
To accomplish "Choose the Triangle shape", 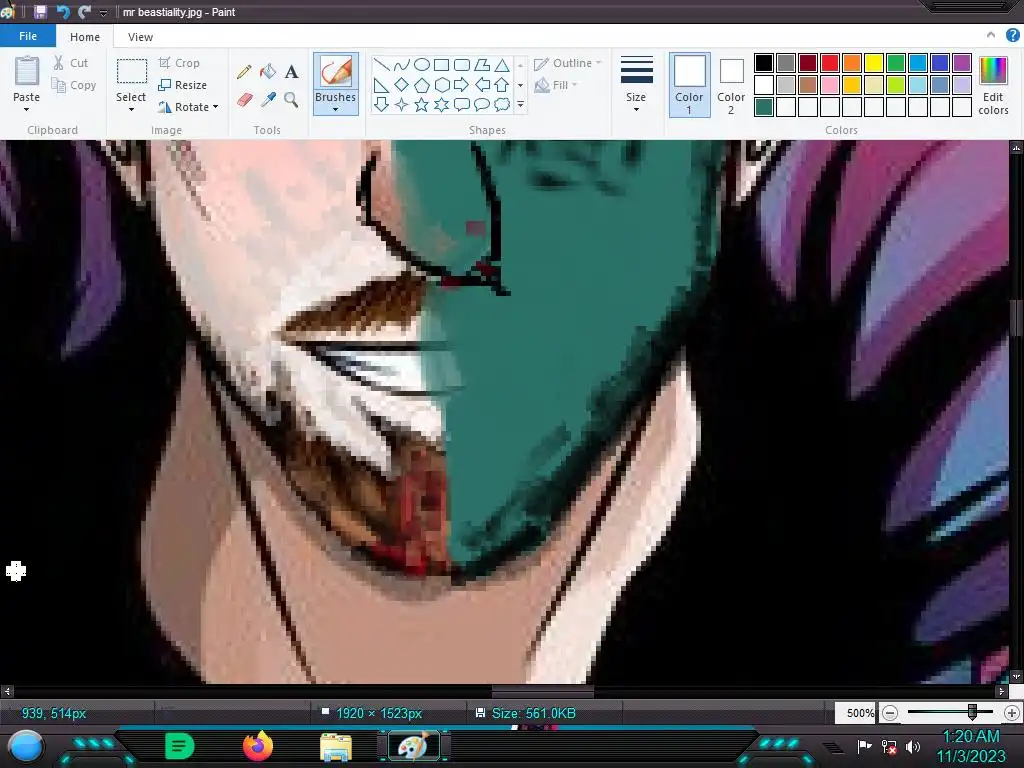I will (x=502, y=65).
